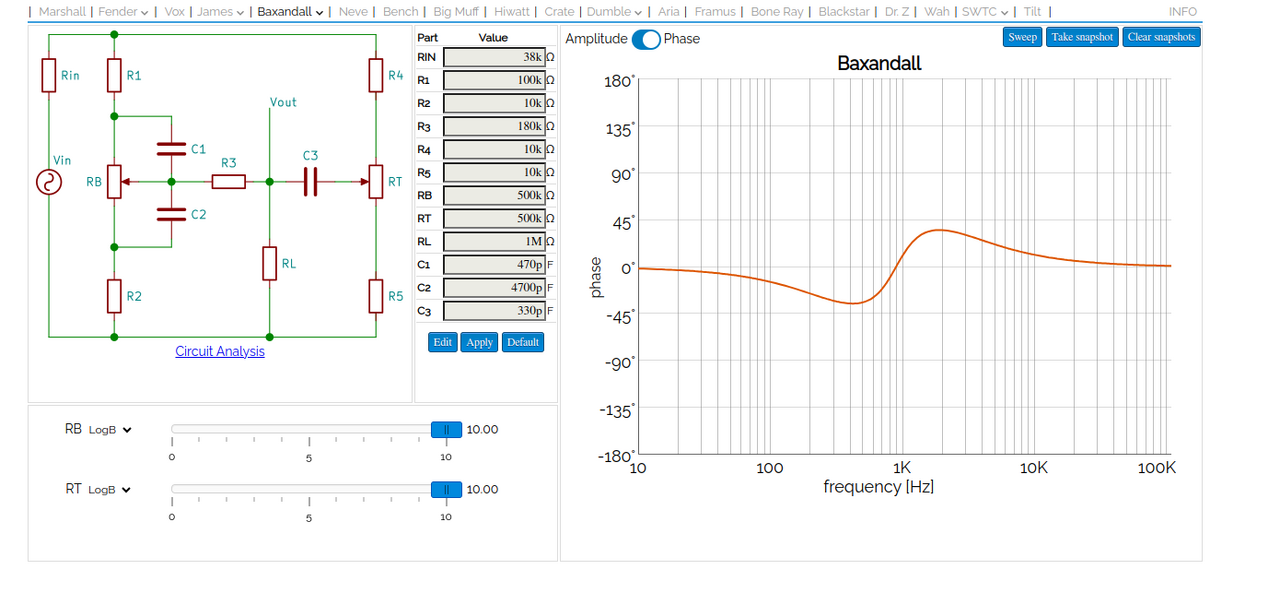Viewport: 1280px width, 605px height.
Task: Click the Edit button under parts table
Action: pos(443,342)
